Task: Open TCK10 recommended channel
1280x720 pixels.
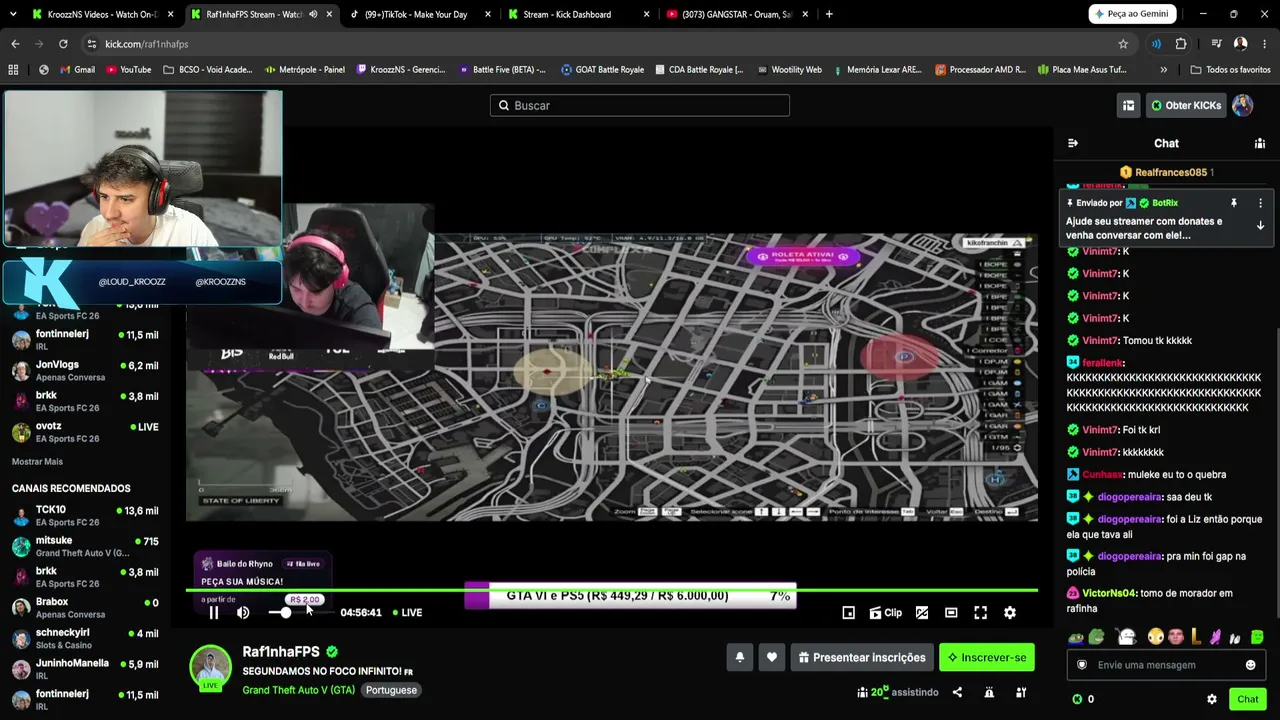Action: pos(85,515)
